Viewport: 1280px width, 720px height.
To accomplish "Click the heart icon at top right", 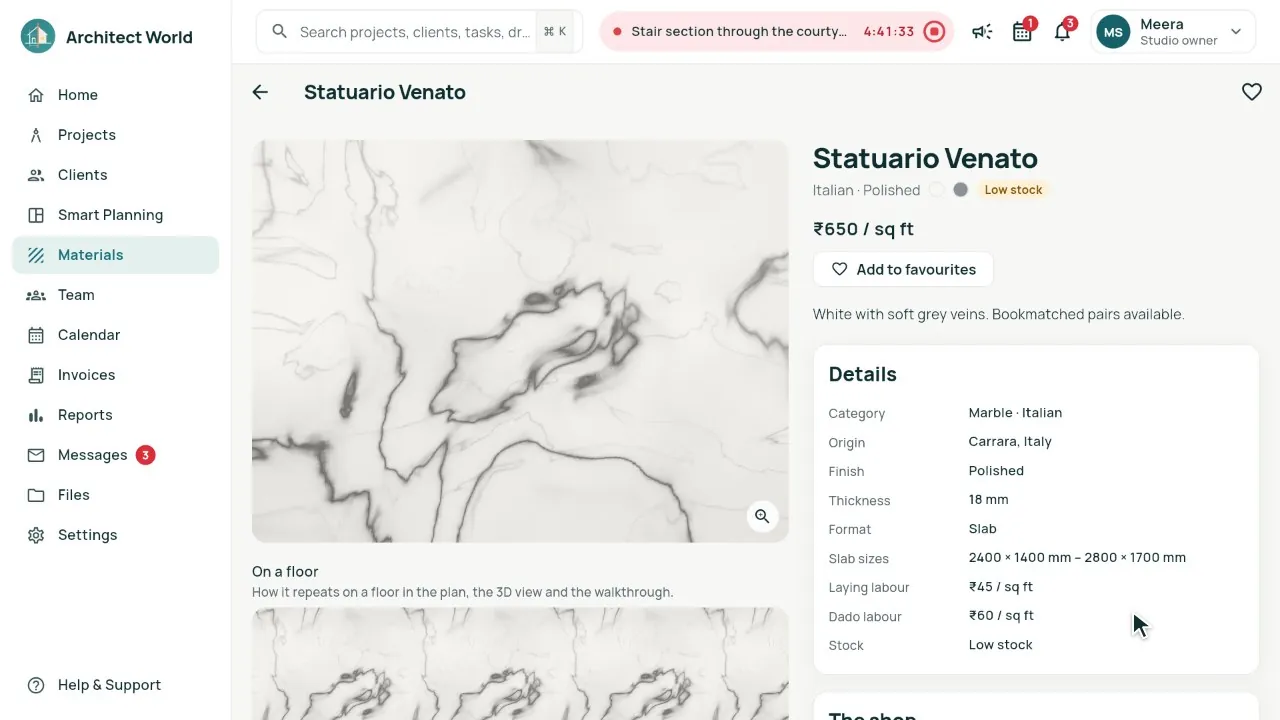I will [1251, 92].
